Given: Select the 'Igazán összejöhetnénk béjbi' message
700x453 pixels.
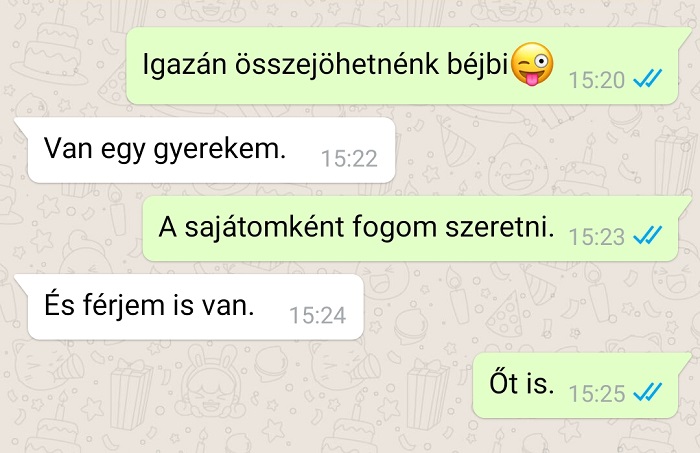Looking at the screenshot, I should pyautogui.click(x=402, y=66).
